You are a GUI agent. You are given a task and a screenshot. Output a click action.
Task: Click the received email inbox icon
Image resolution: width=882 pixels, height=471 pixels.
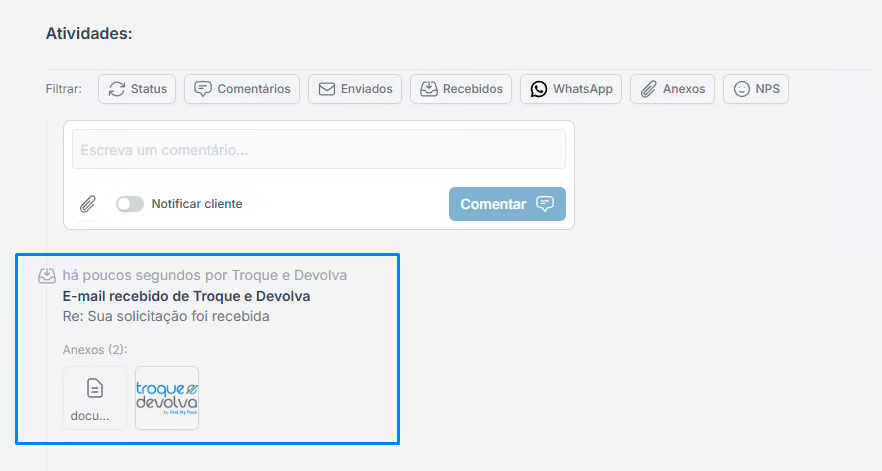pyautogui.click(x=46, y=275)
